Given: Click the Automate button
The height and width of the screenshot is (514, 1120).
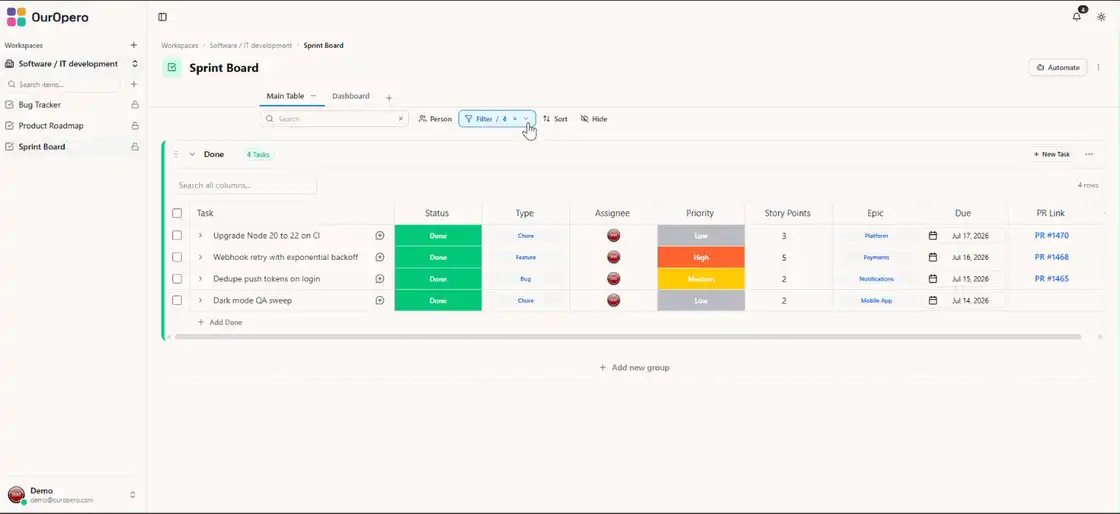Looking at the screenshot, I should [x=1058, y=67].
